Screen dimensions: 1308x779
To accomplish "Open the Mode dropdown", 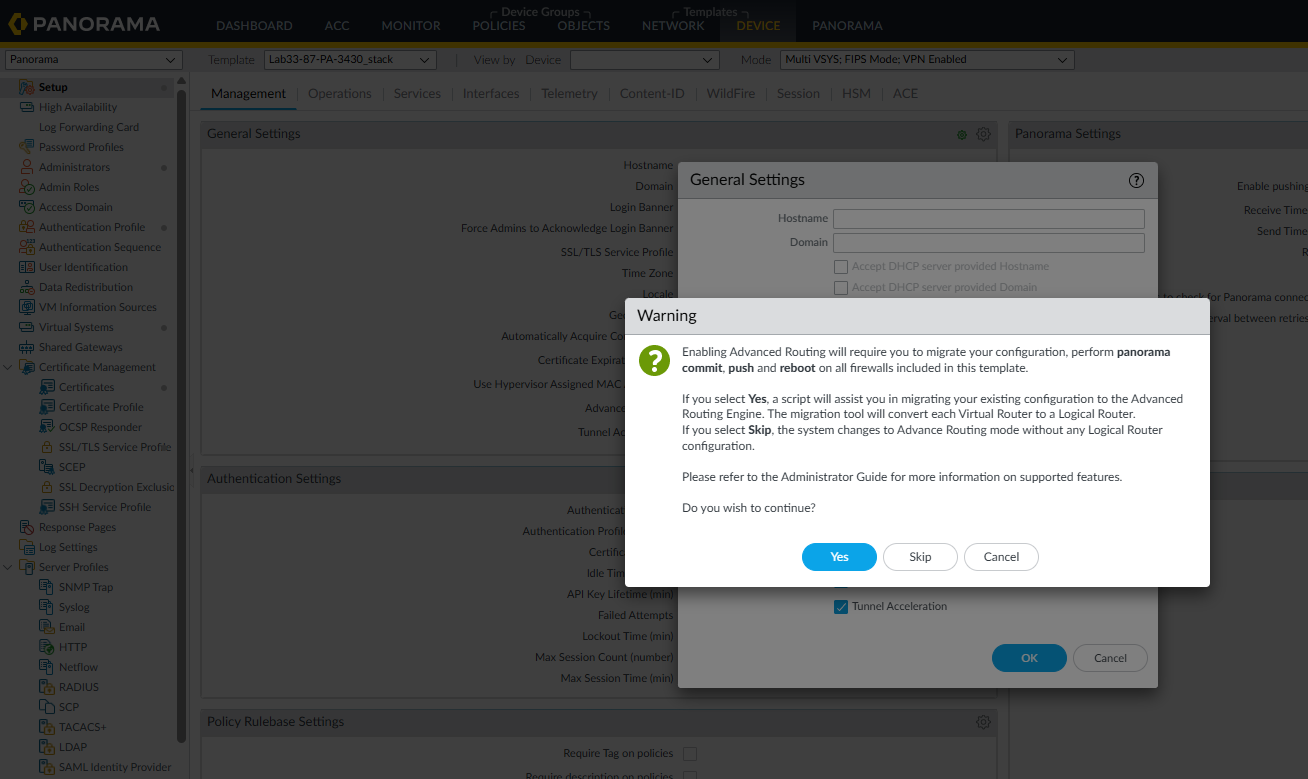I will click(x=926, y=60).
